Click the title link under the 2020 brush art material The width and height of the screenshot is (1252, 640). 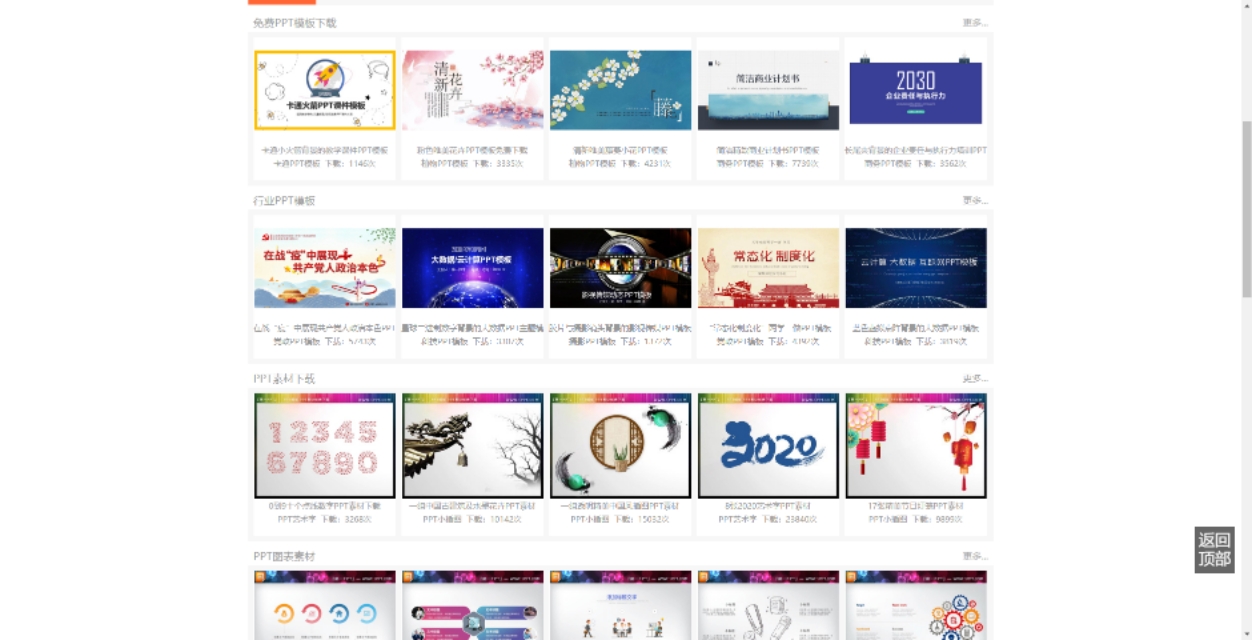pyautogui.click(x=768, y=506)
